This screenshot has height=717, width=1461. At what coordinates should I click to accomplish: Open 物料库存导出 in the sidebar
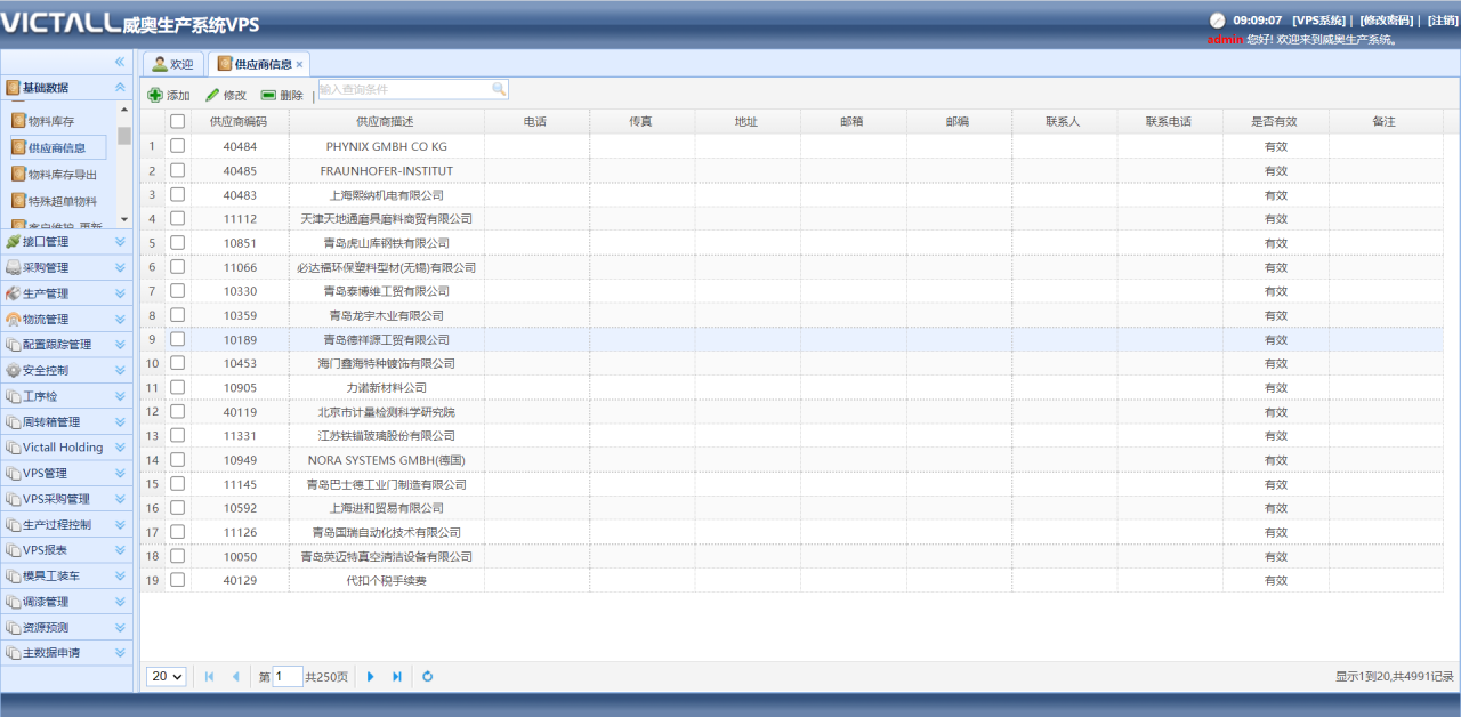[x=62, y=175]
